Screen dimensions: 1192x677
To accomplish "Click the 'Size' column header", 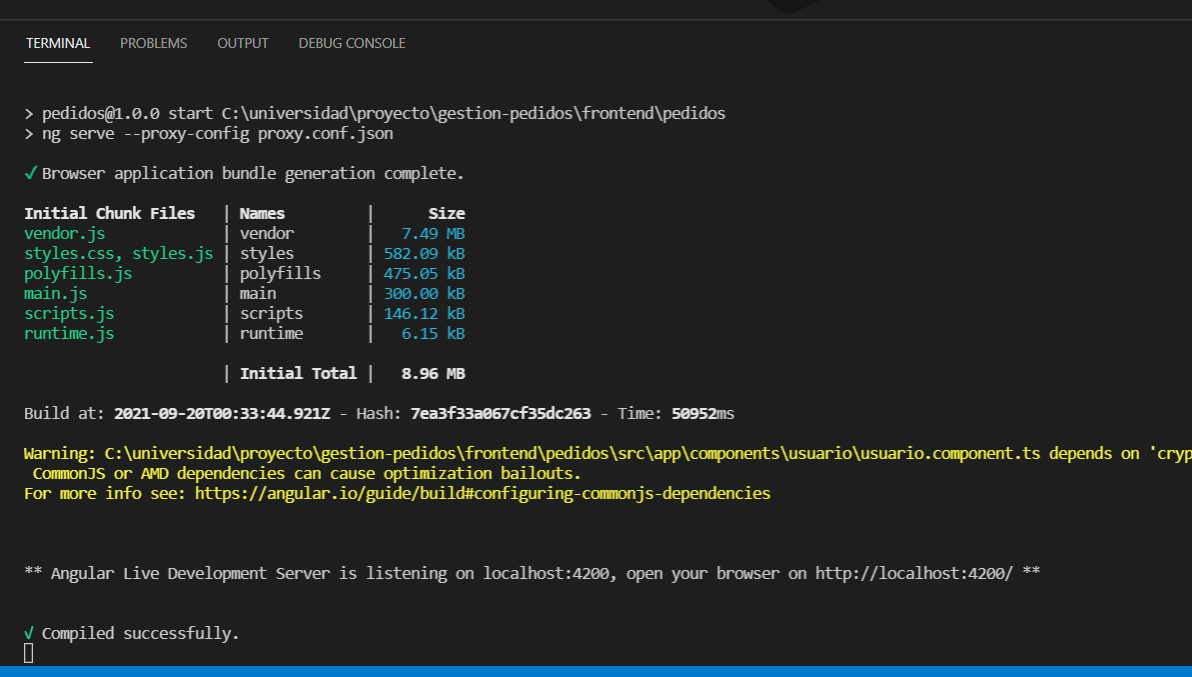I will tap(446, 214).
